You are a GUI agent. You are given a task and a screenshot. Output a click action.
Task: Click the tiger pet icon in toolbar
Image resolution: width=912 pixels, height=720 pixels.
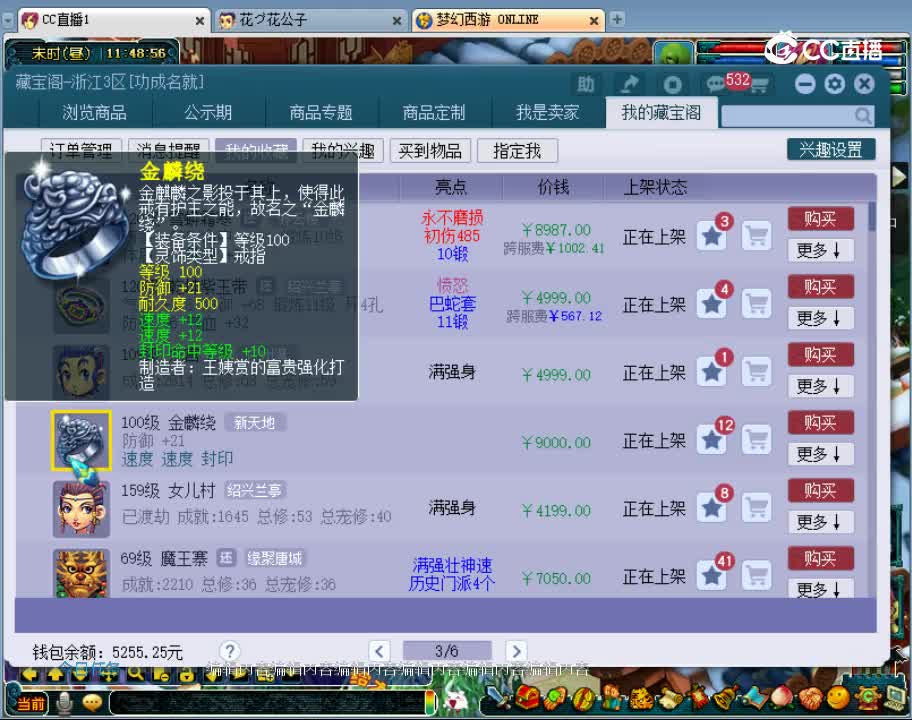click(643, 697)
